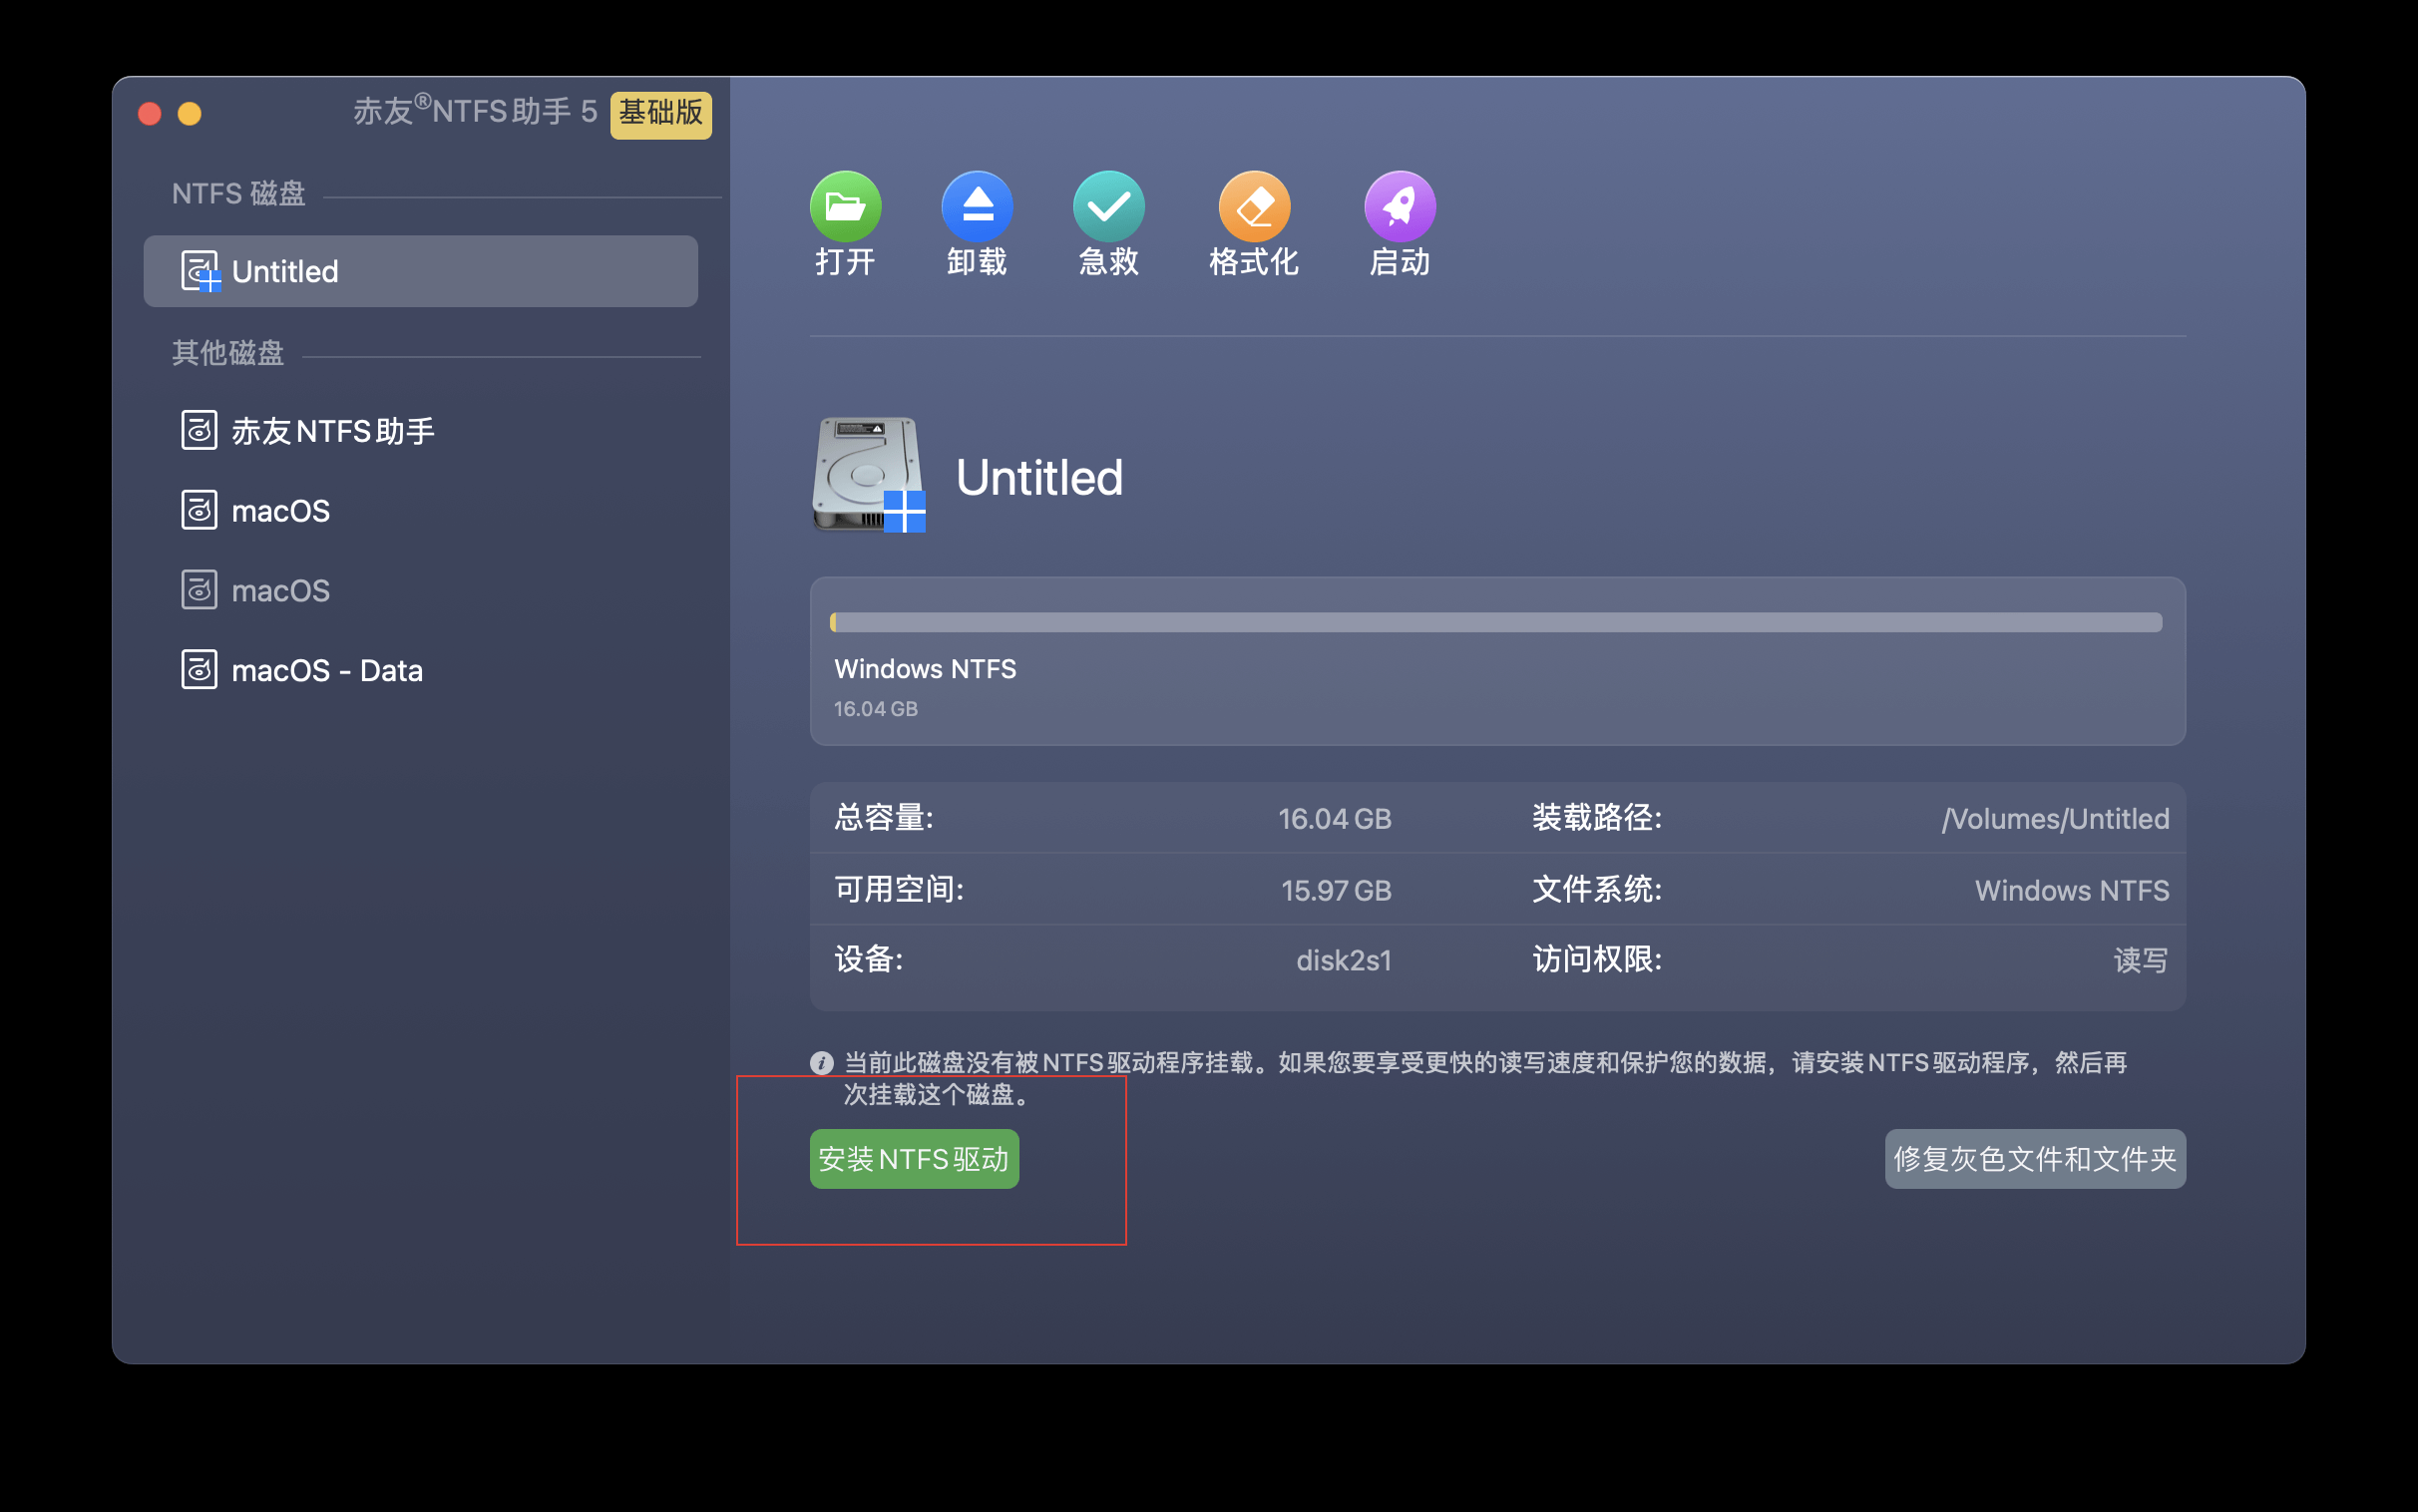Collapse the NTFS 磁盘 section header
Viewport: 2418px width, 1512px height.
click(238, 193)
